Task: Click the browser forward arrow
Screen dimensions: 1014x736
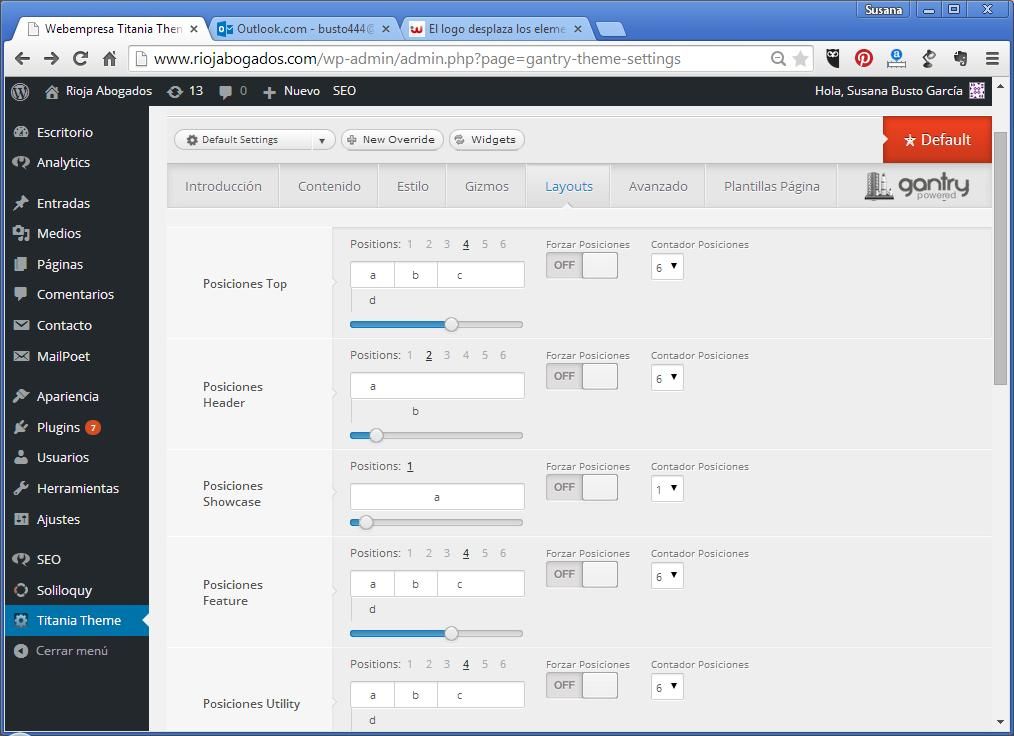Action: [x=51, y=59]
